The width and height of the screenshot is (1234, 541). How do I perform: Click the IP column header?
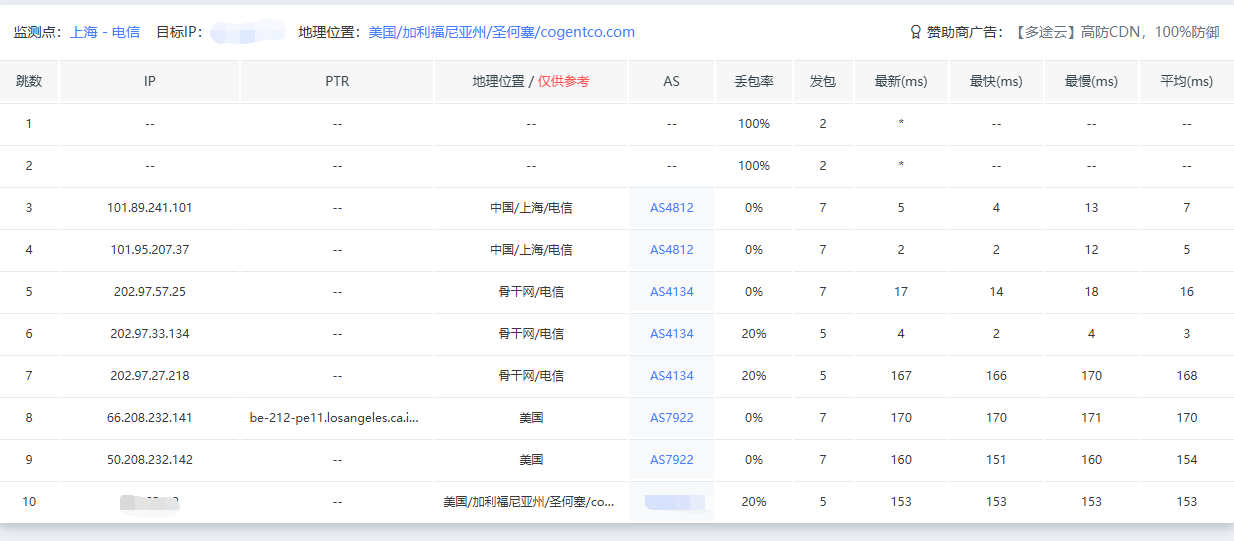[x=150, y=82]
